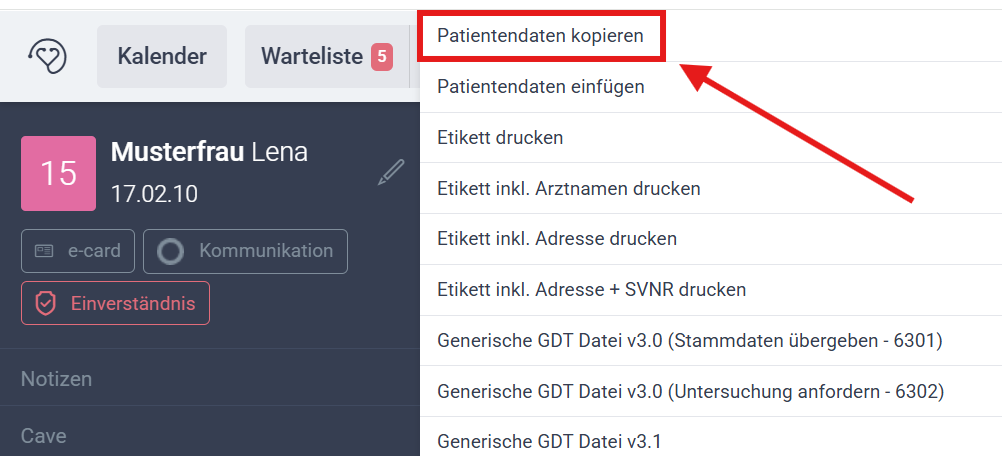
Task: Choose GDT Datei v3.0 Untersuchung anfordern 6302
Action: click(x=690, y=391)
